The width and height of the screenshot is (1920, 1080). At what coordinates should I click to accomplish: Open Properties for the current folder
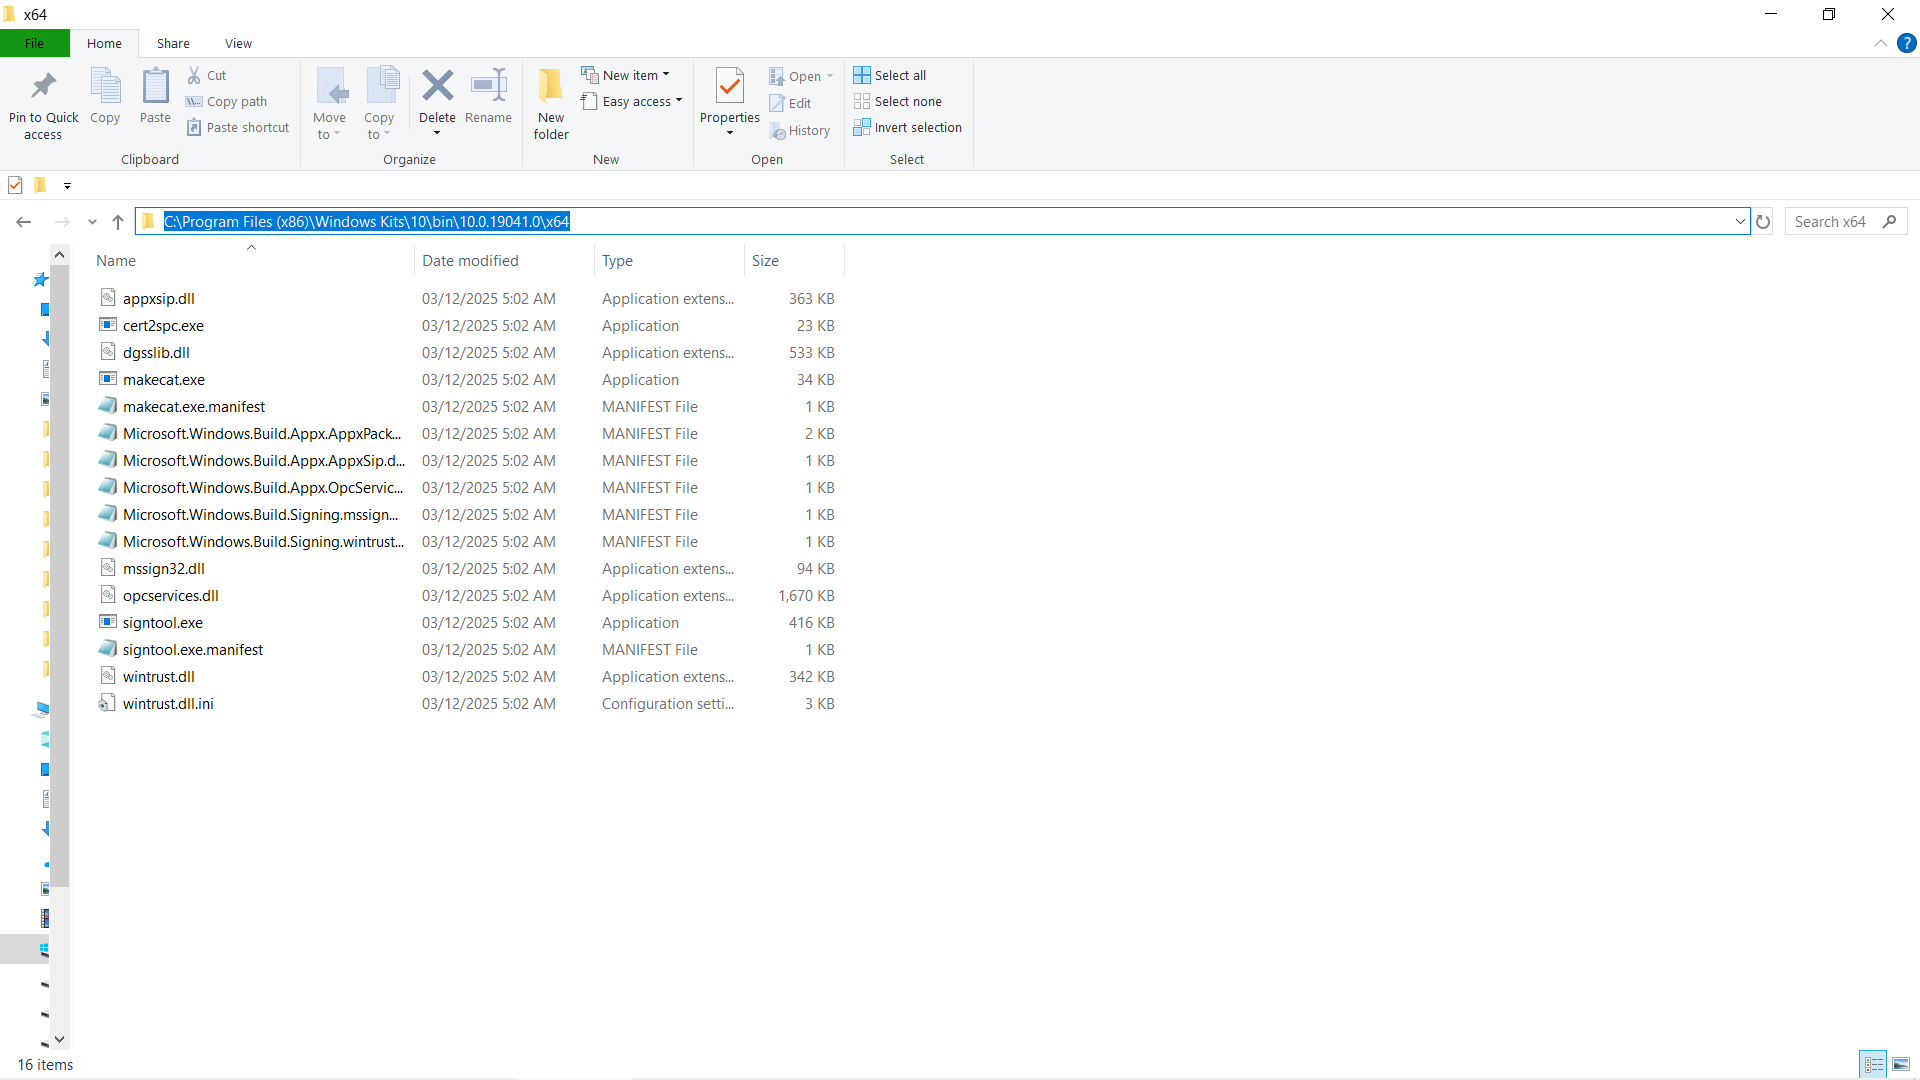[729, 101]
